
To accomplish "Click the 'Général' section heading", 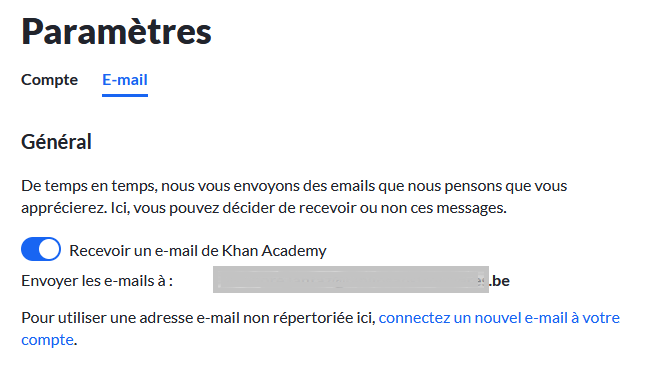I will [x=56, y=142].
